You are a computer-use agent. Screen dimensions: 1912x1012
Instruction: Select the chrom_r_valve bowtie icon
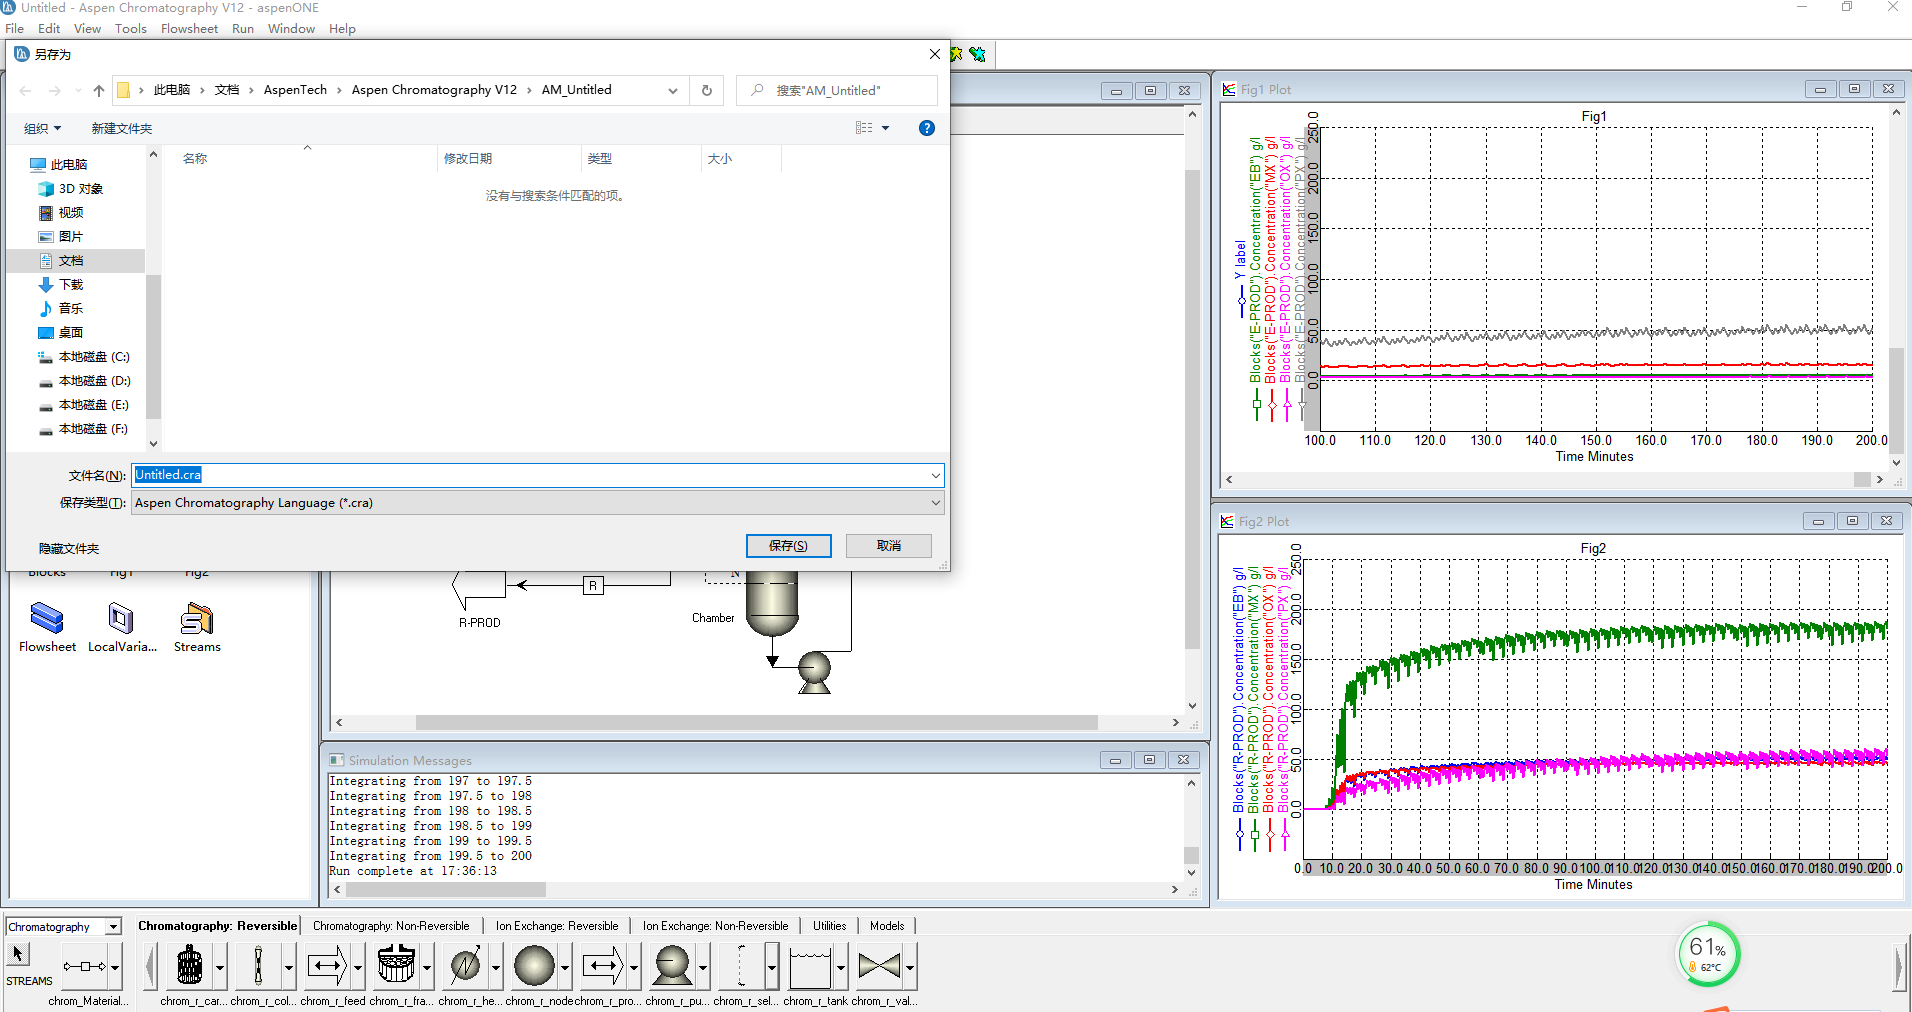(879, 966)
